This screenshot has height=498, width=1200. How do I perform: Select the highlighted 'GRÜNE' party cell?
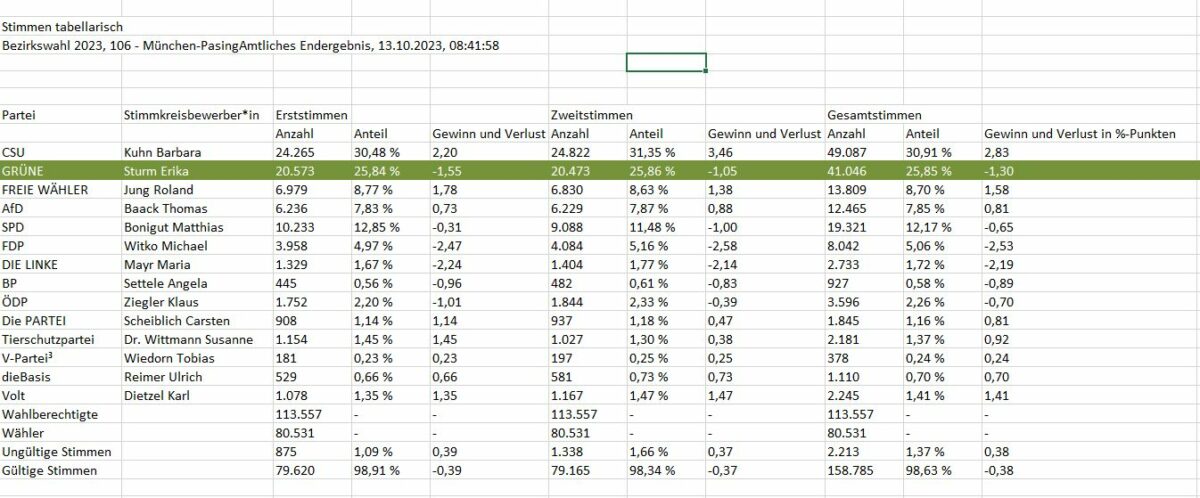point(22,170)
